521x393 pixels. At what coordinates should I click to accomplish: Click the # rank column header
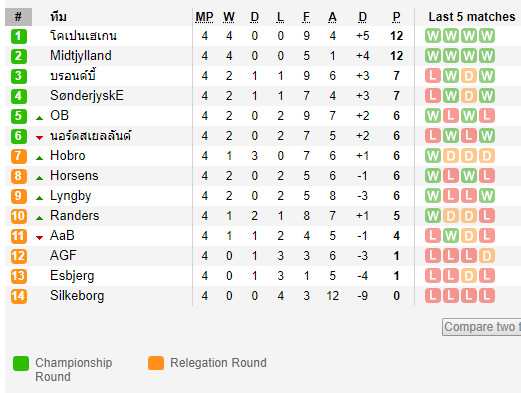18,17
